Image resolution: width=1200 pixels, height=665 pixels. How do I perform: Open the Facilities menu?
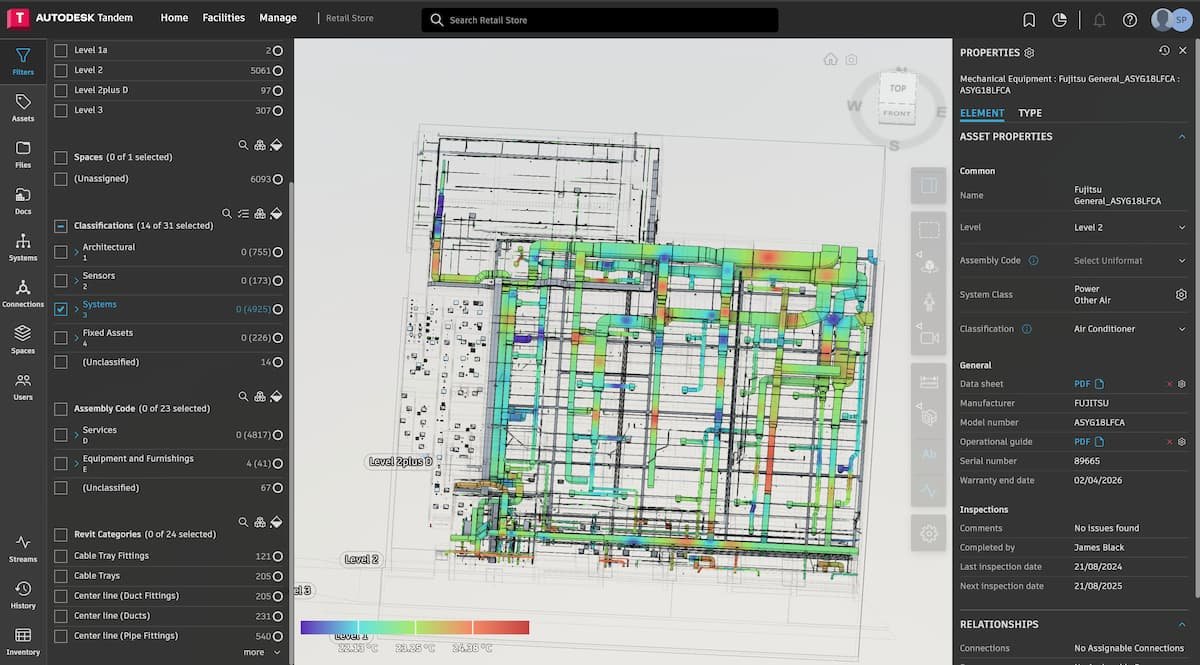point(223,18)
